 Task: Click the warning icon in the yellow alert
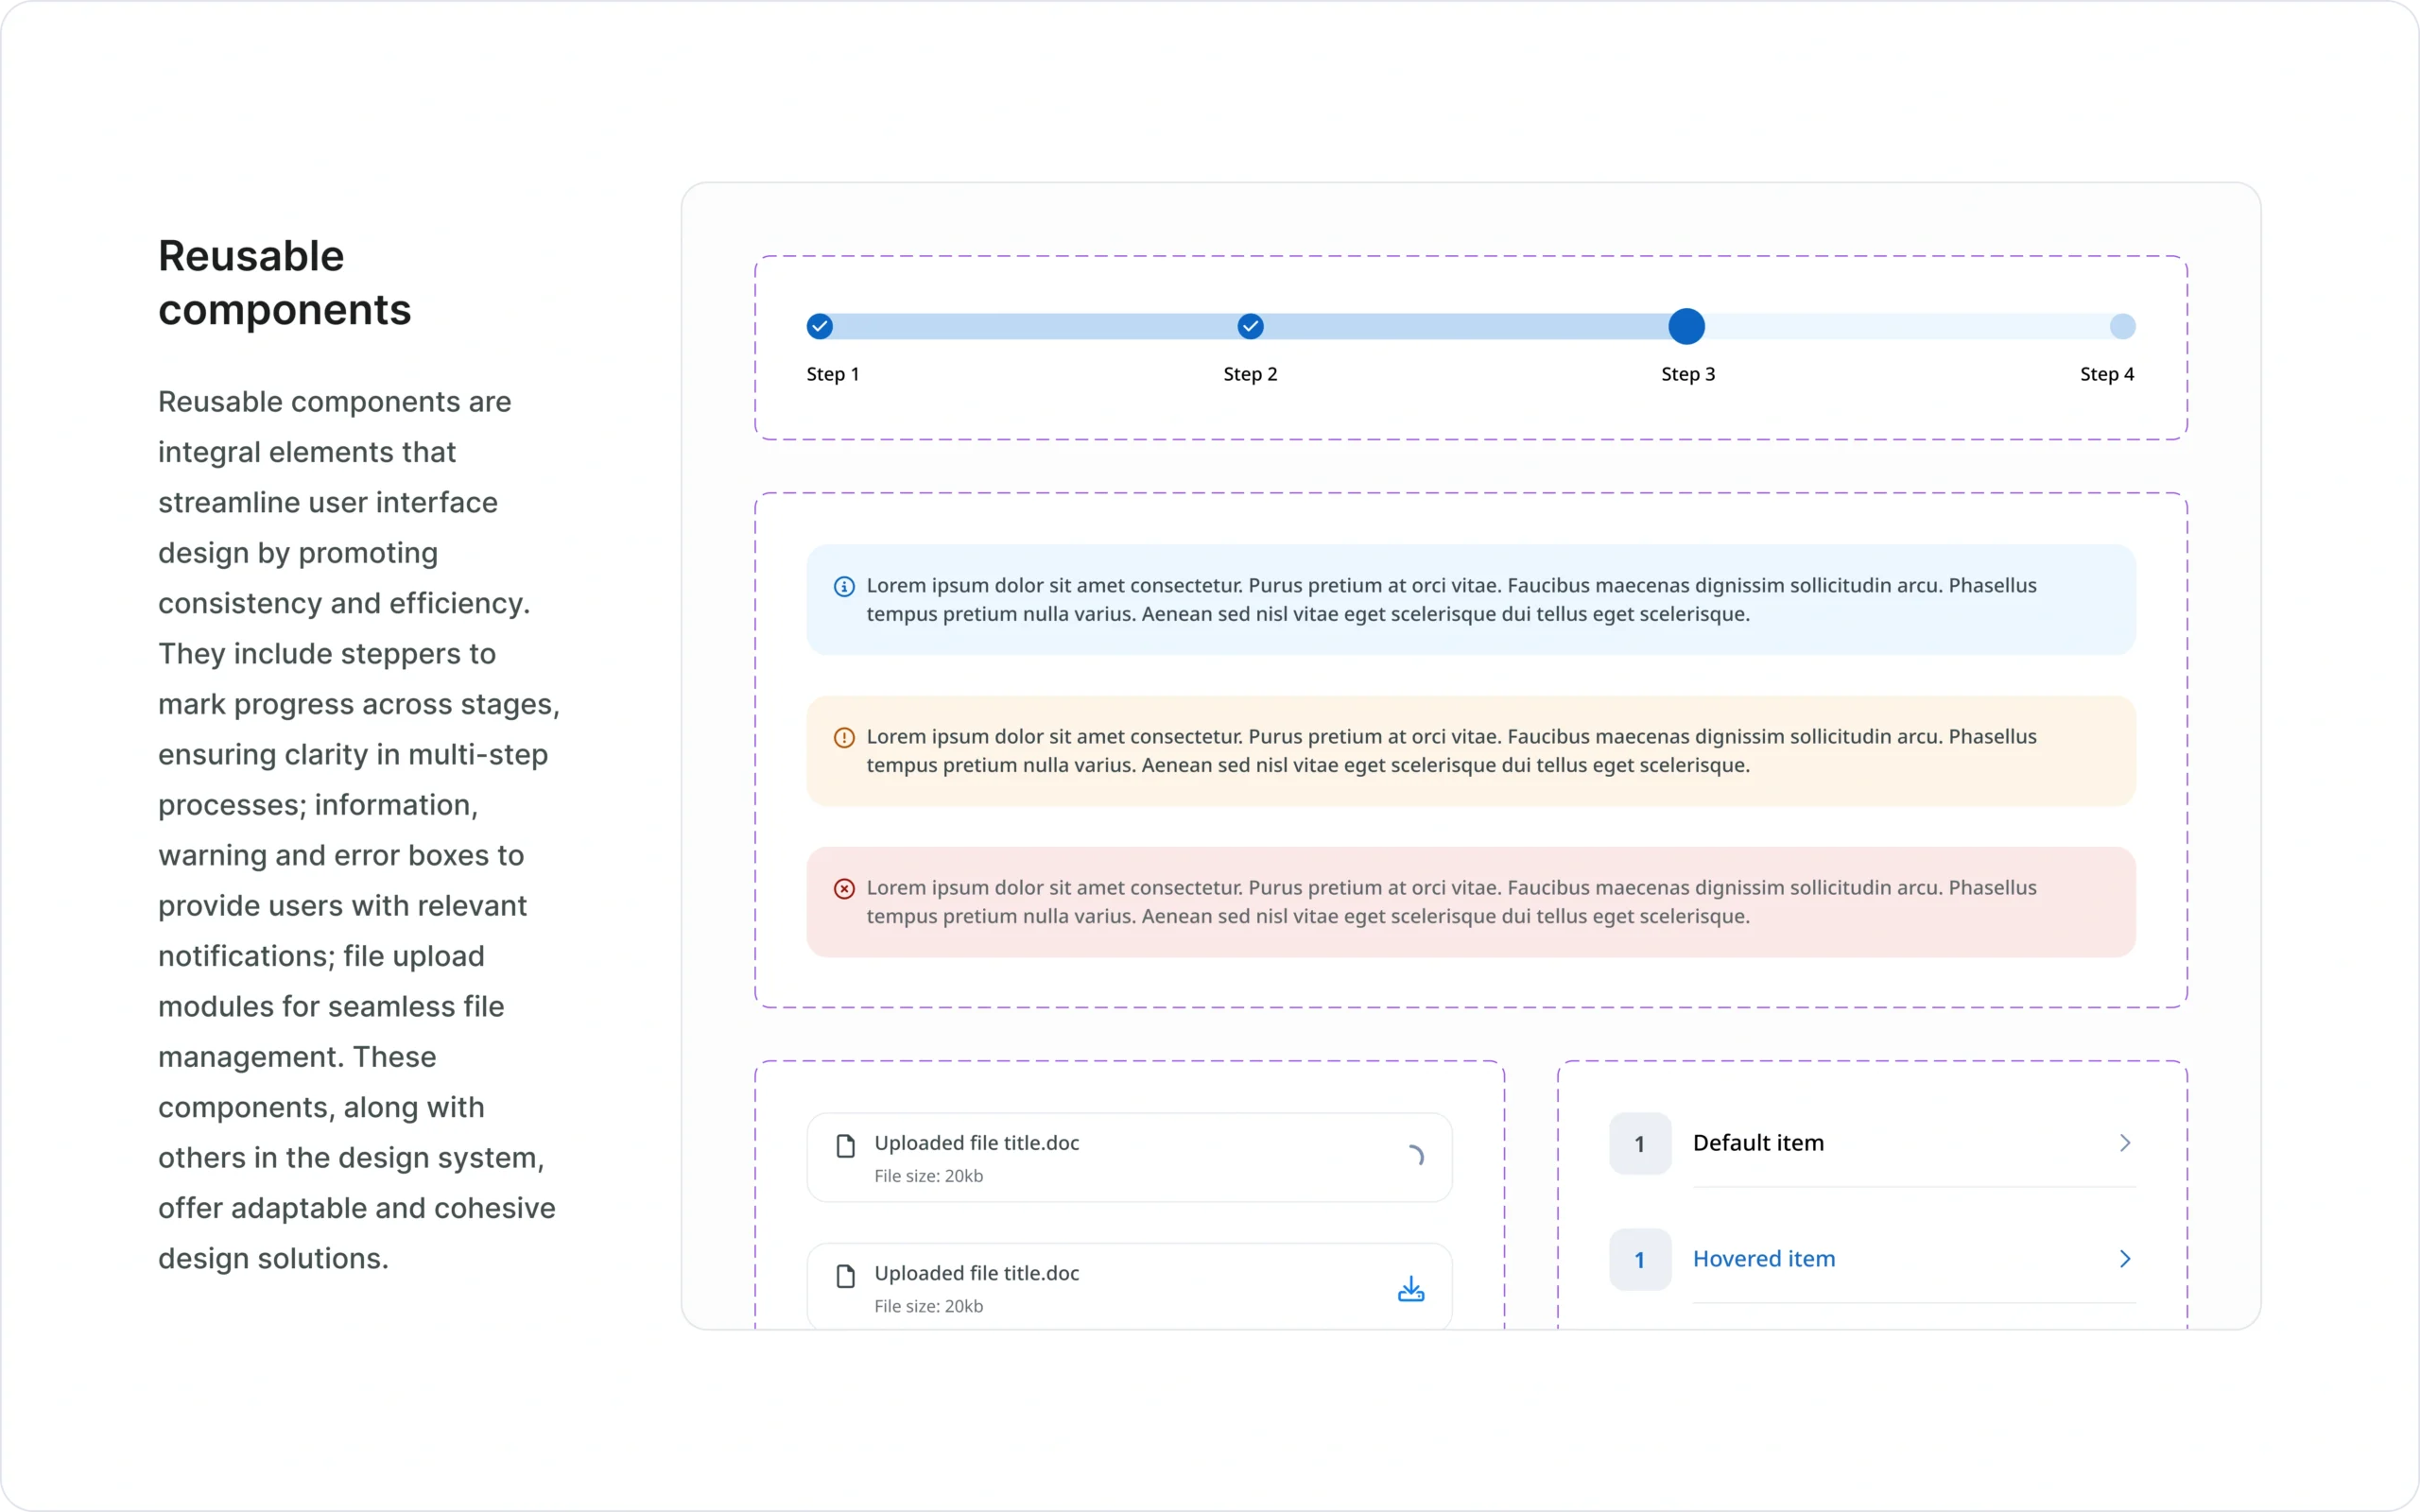(x=845, y=737)
